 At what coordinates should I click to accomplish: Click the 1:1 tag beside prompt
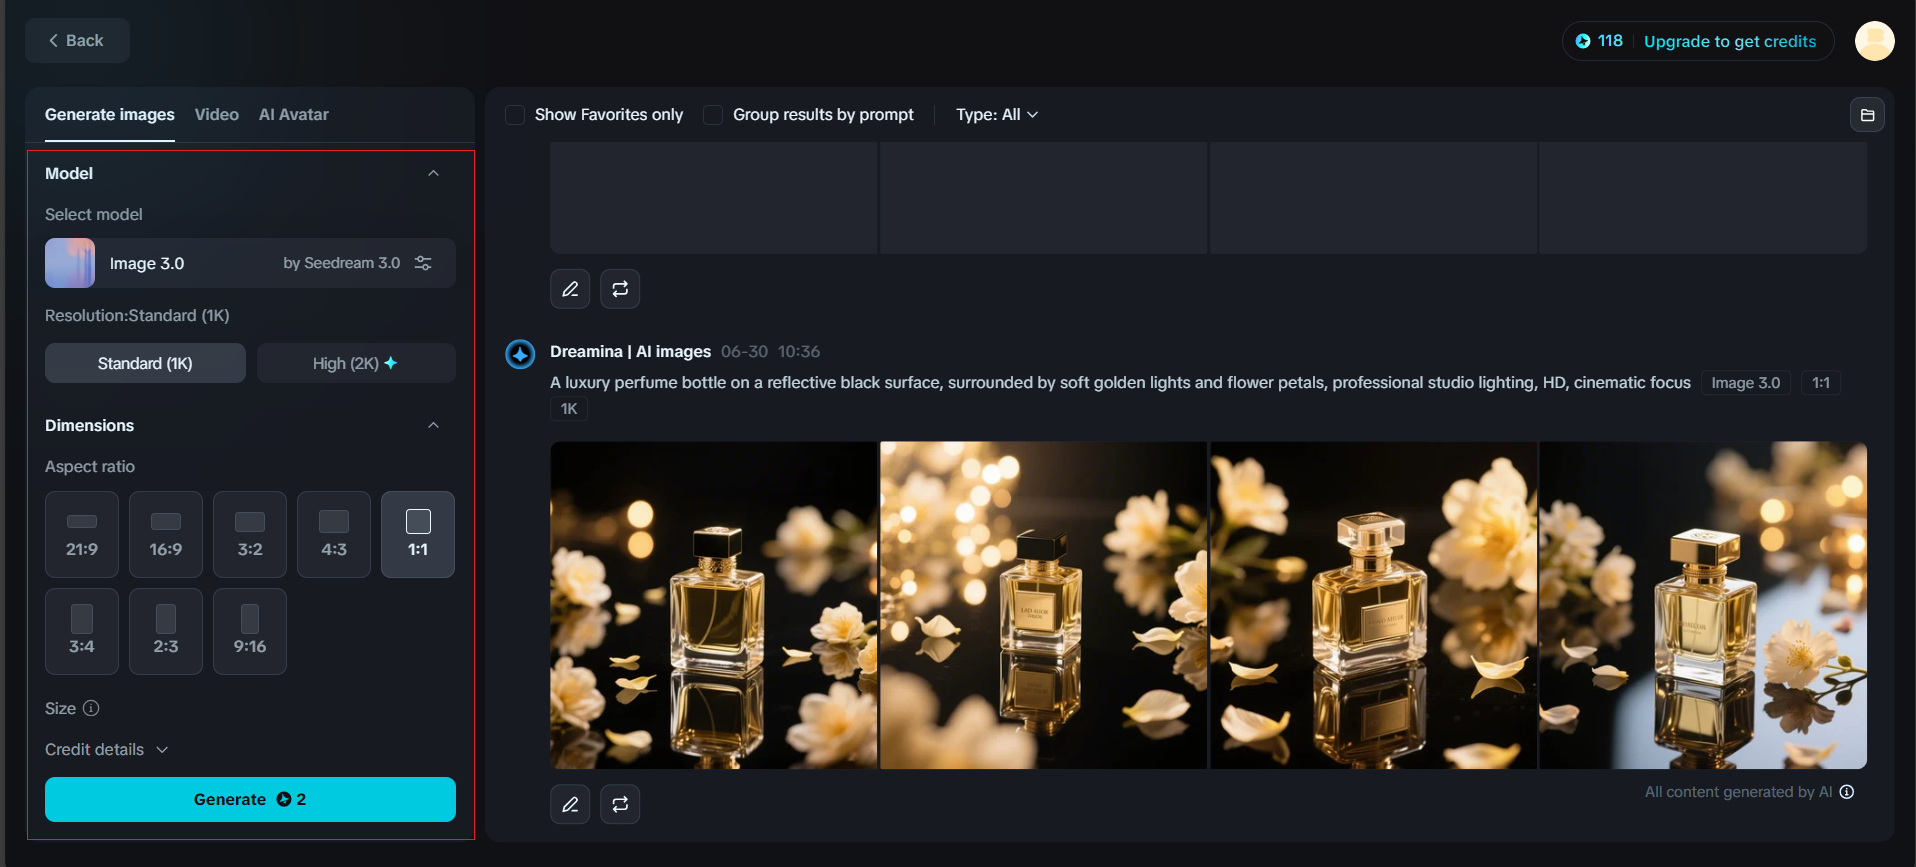[x=1821, y=383]
